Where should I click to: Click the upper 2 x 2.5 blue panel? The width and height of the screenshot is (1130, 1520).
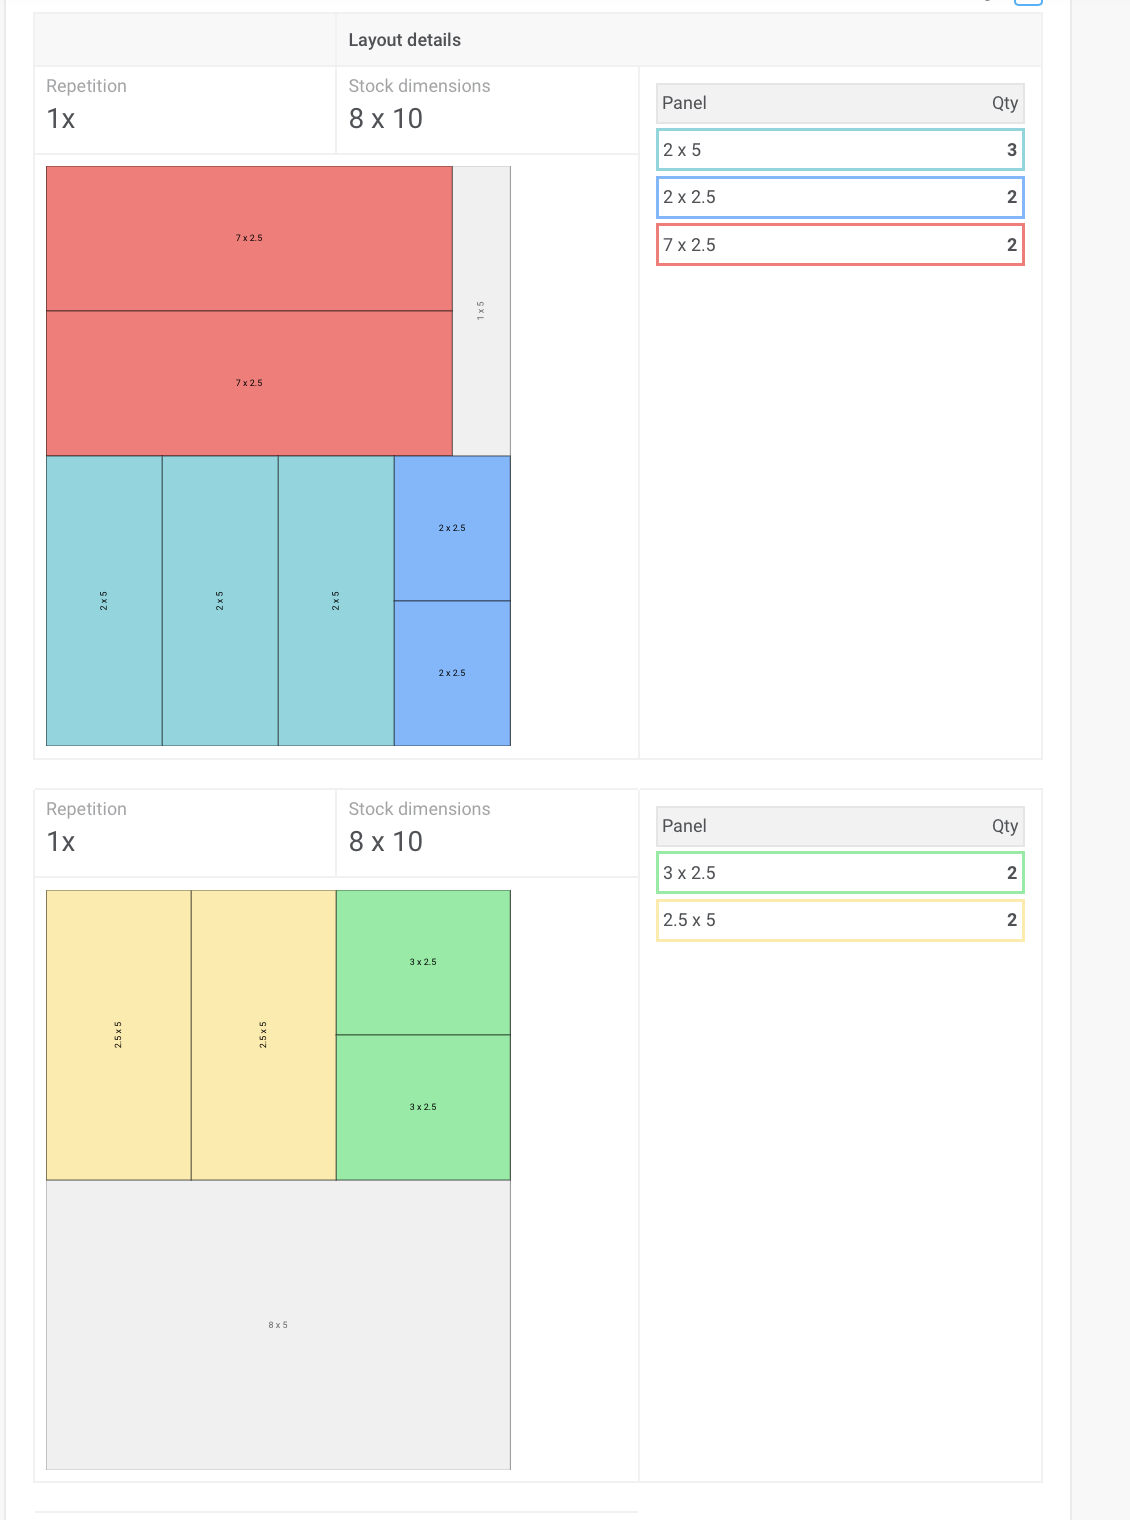(452, 528)
